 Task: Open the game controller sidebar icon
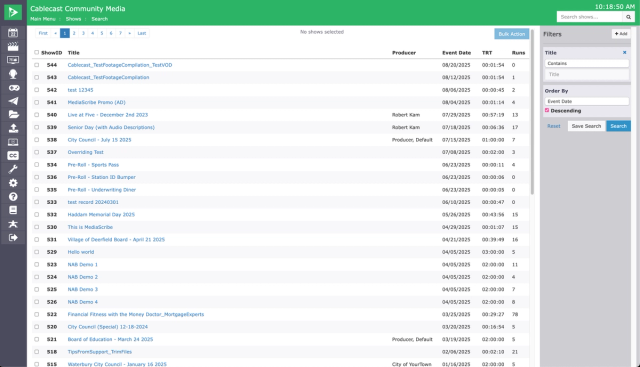13,88
